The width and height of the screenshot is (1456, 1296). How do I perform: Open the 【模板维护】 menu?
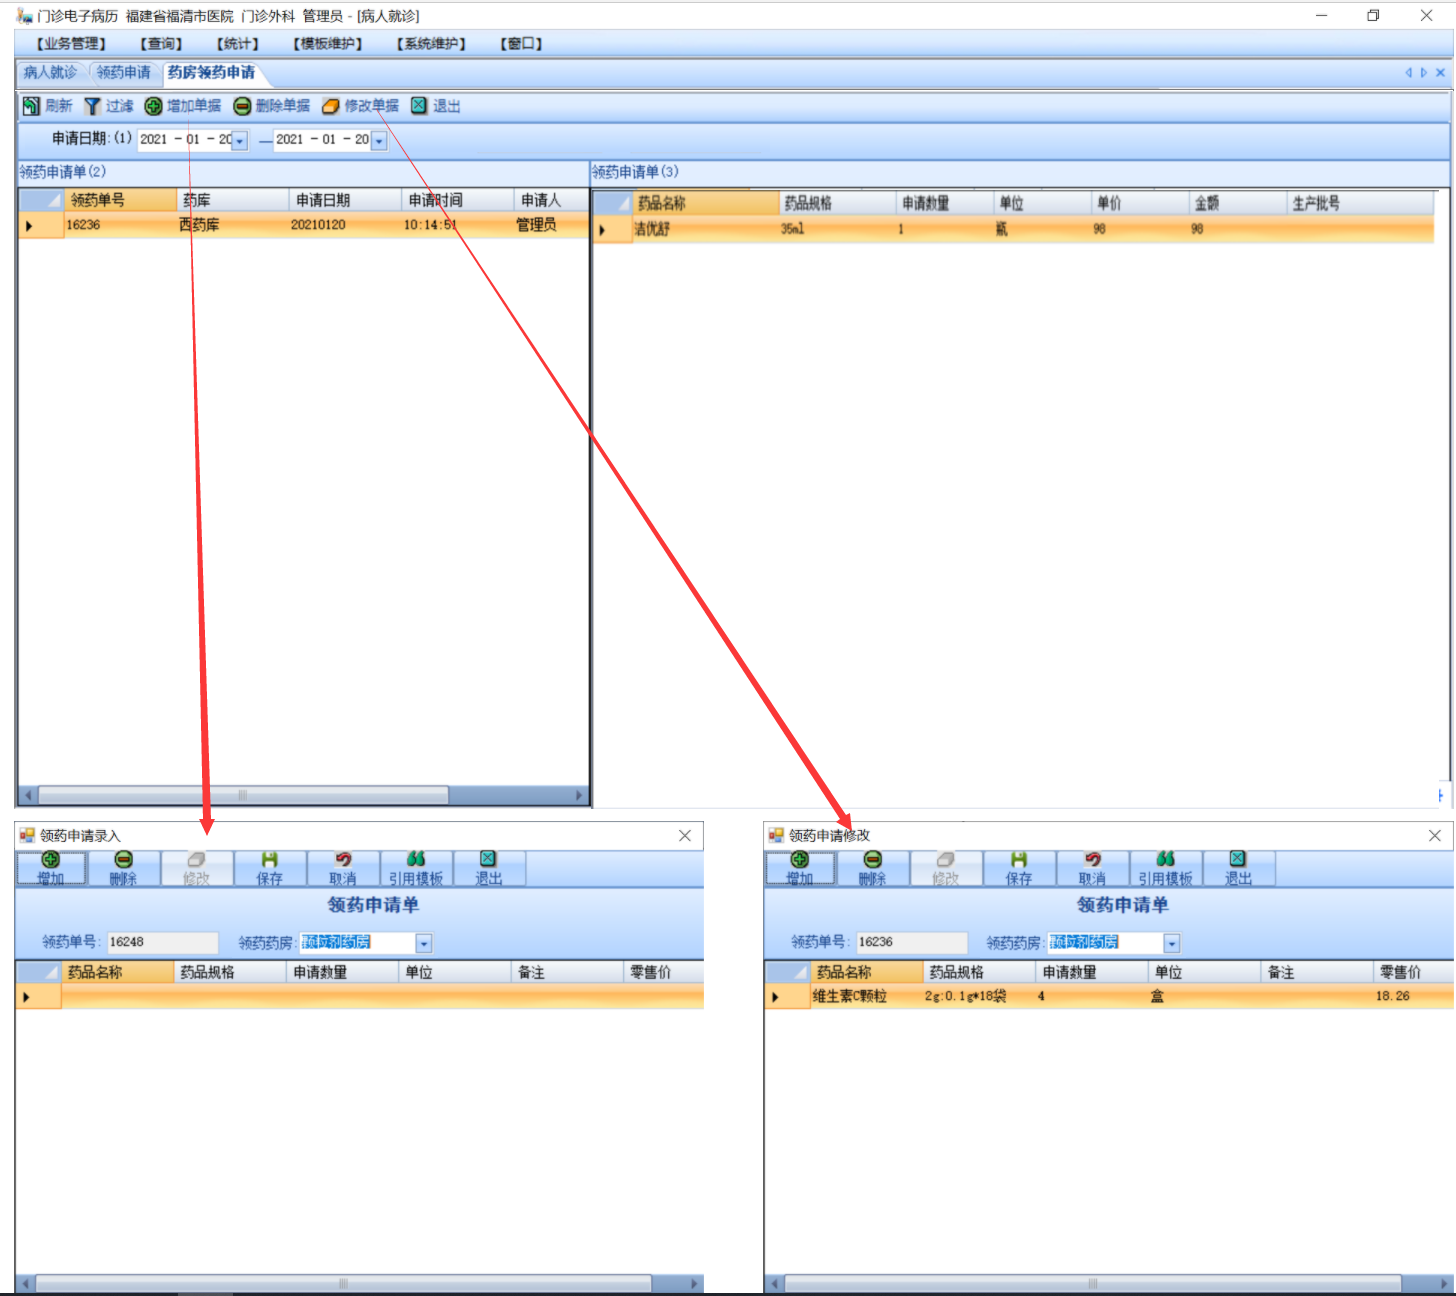[x=328, y=44]
